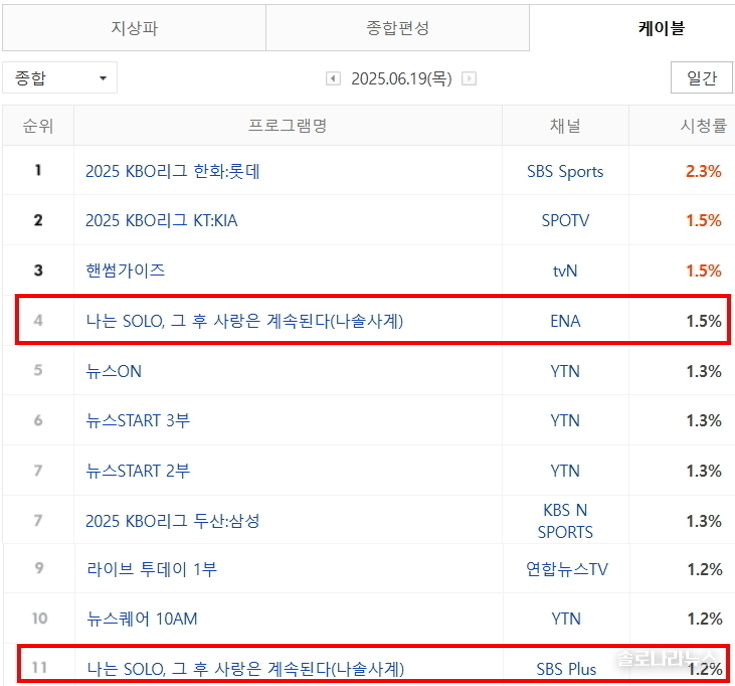Open the 종합 category dropdown
This screenshot has height=686, width=735.
60,78
